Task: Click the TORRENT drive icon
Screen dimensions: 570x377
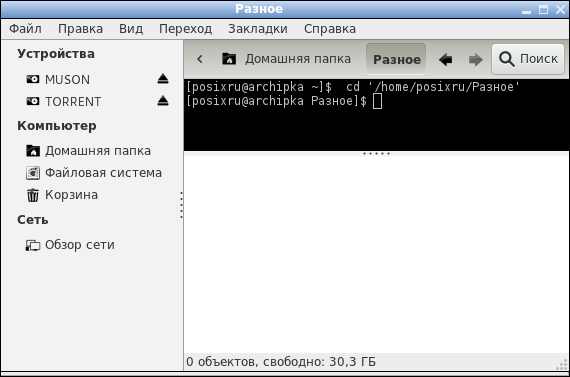Action: click(x=33, y=101)
